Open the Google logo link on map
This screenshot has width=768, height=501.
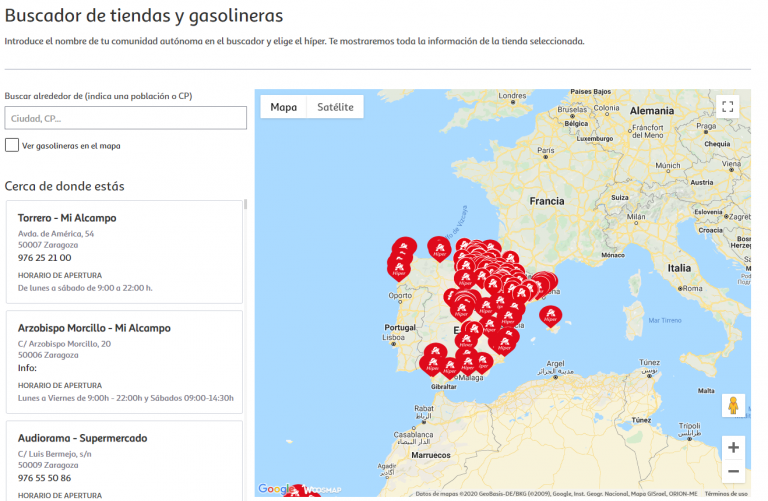pyautogui.click(x=277, y=489)
